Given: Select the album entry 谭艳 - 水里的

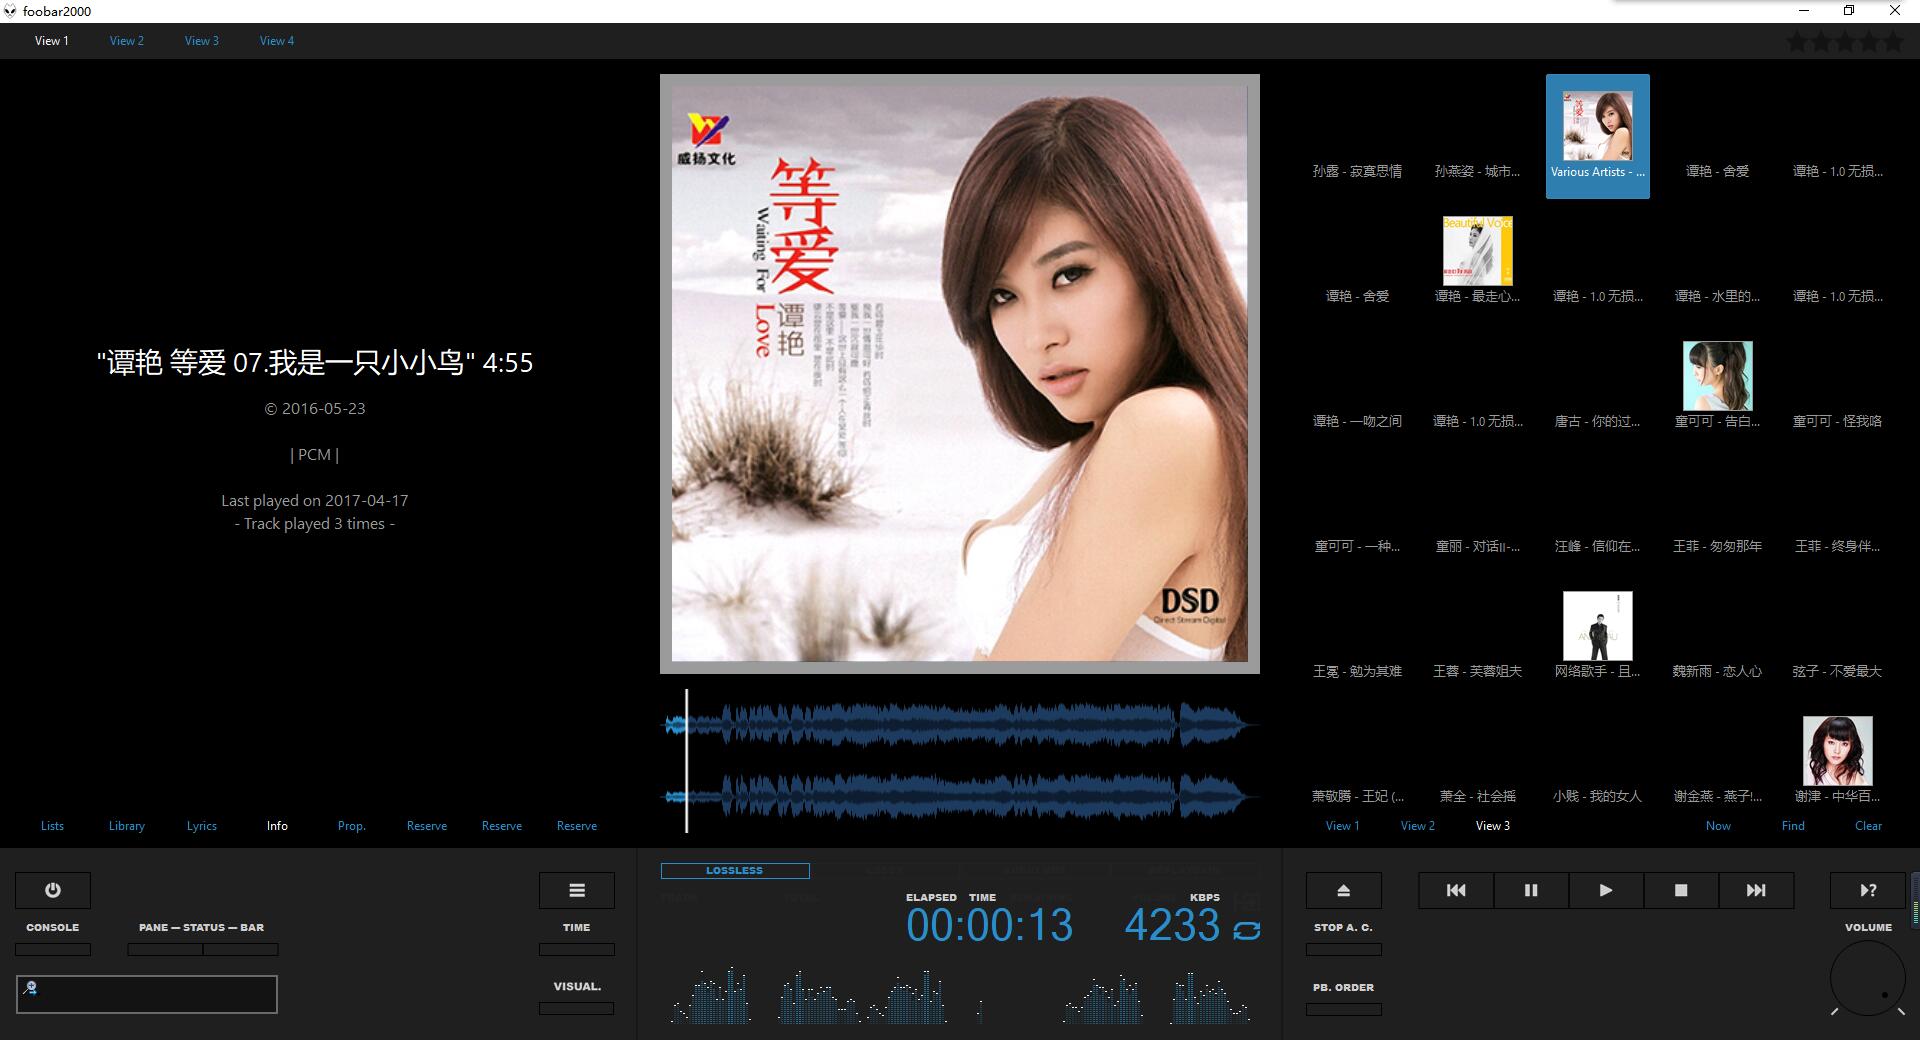Looking at the screenshot, I should 1718,296.
